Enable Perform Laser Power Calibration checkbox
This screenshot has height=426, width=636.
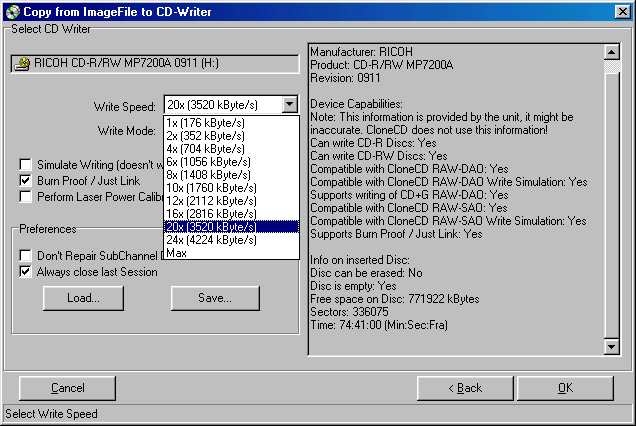point(25,197)
